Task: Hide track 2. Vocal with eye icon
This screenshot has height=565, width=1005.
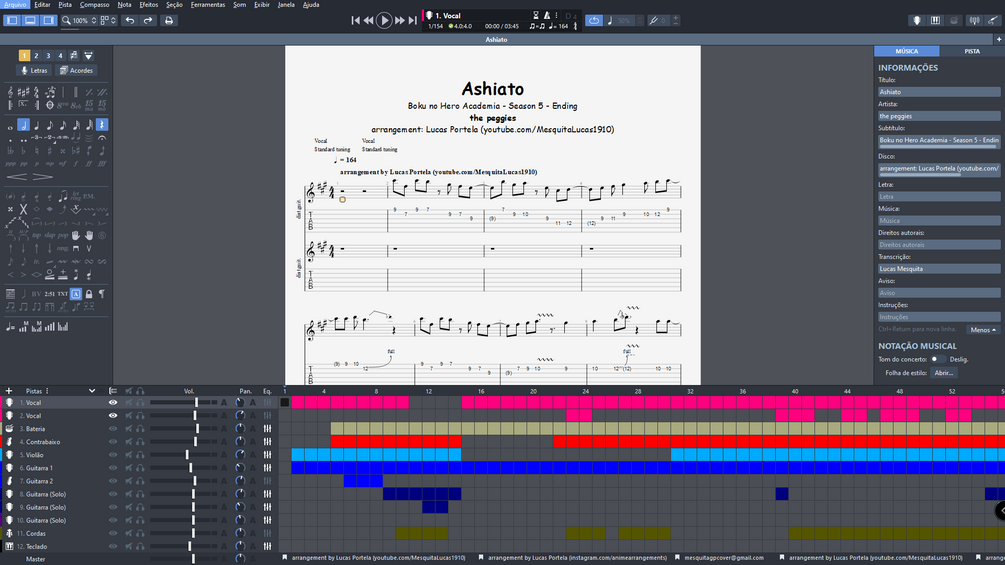Action: pyautogui.click(x=113, y=416)
